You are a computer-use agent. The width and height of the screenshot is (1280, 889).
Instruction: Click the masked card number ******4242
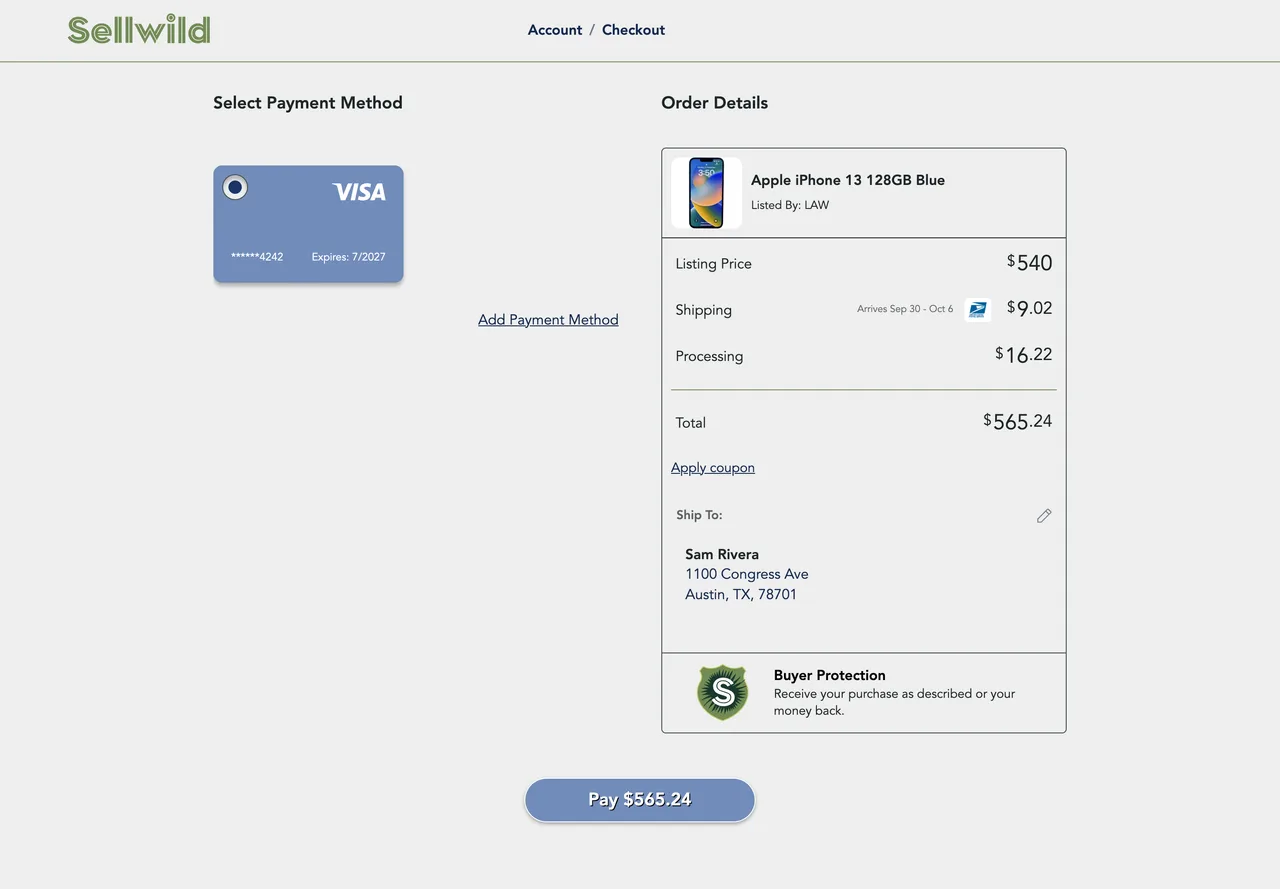tap(257, 257)
